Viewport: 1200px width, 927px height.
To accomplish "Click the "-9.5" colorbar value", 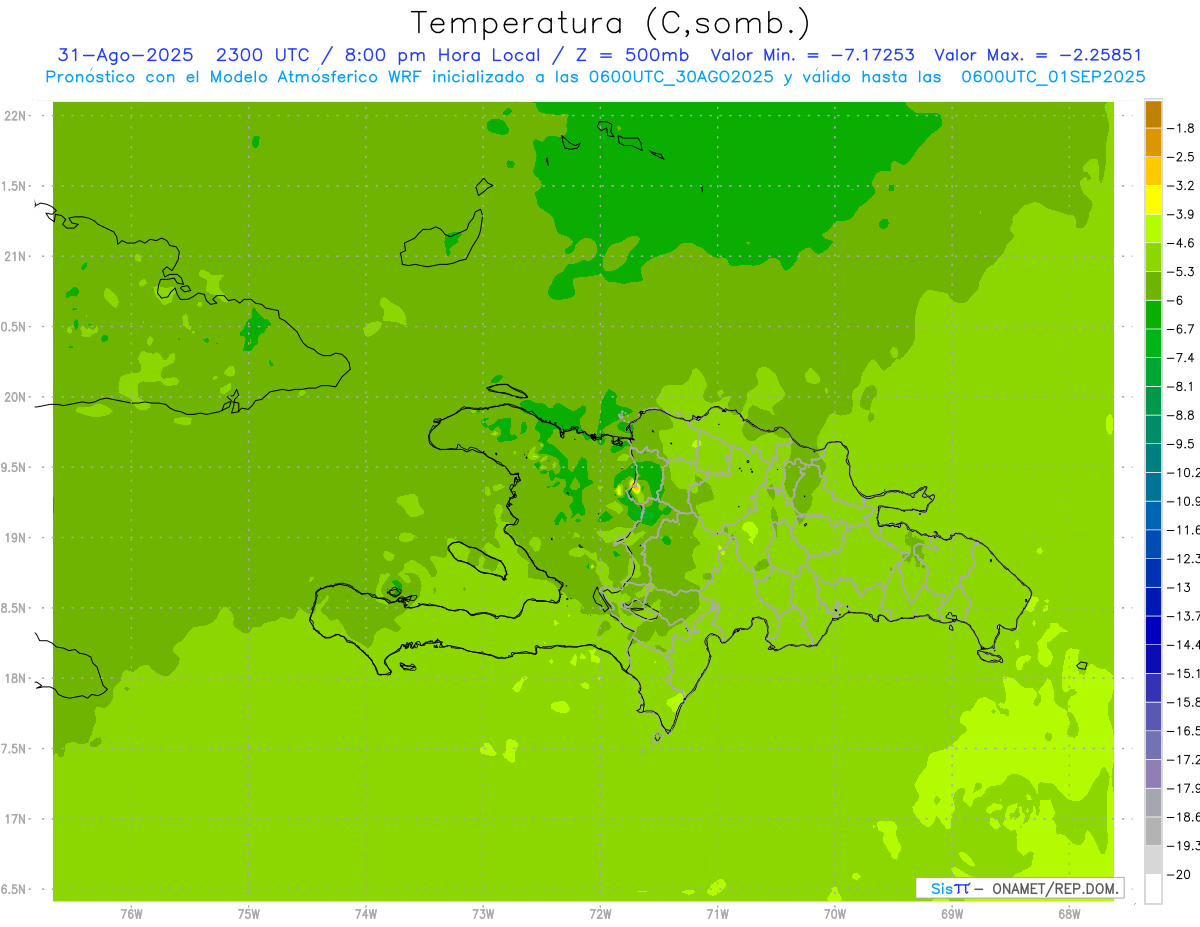I will tap(1181, 444).
